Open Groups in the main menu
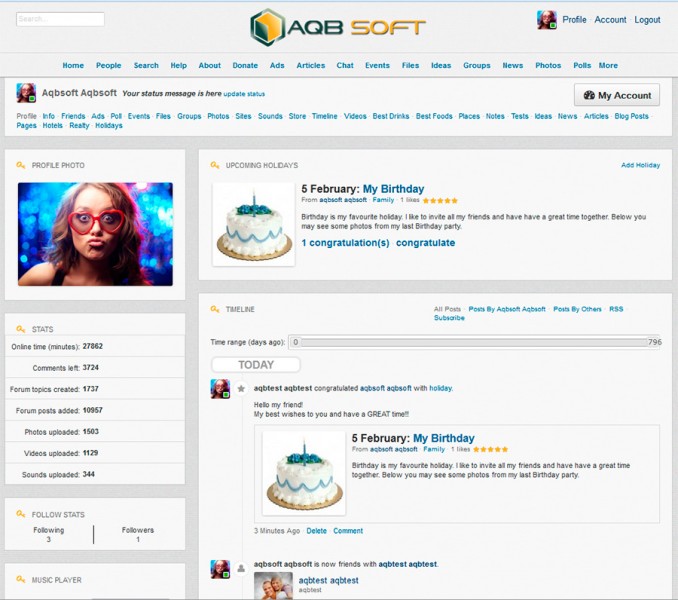The image size is (678, 600). pos(477,65)
